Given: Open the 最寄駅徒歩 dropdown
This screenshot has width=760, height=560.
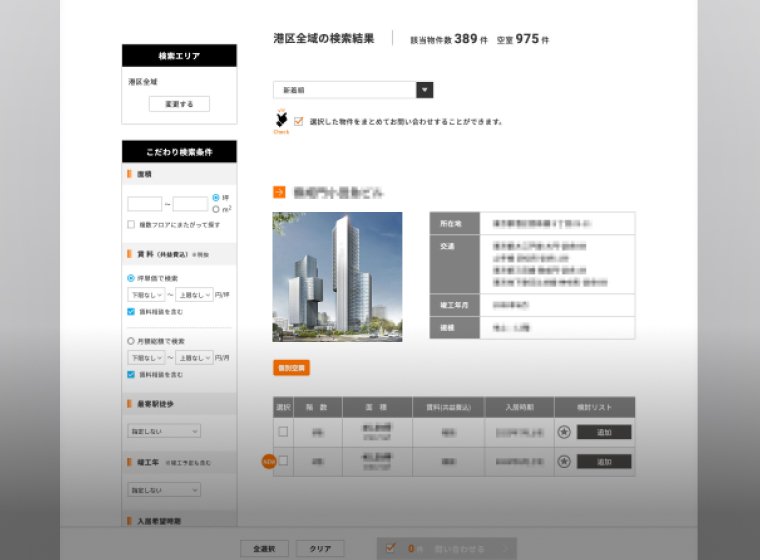Looking at the screenshot, I should 164,431.
